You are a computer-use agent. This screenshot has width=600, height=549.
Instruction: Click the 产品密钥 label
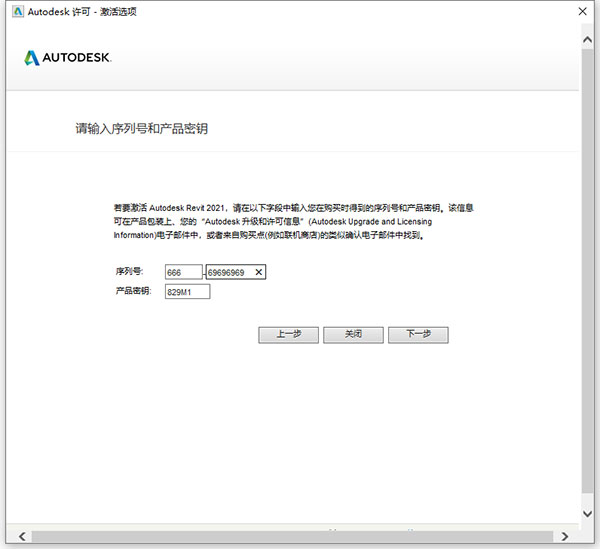pyautogui.click(x=132, y=291)
